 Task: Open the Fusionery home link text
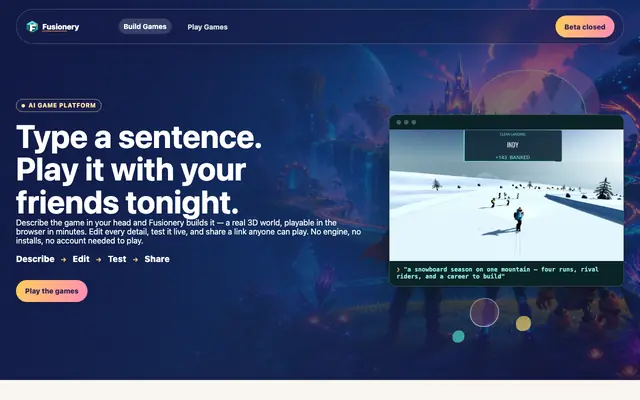tap(60, 27)
